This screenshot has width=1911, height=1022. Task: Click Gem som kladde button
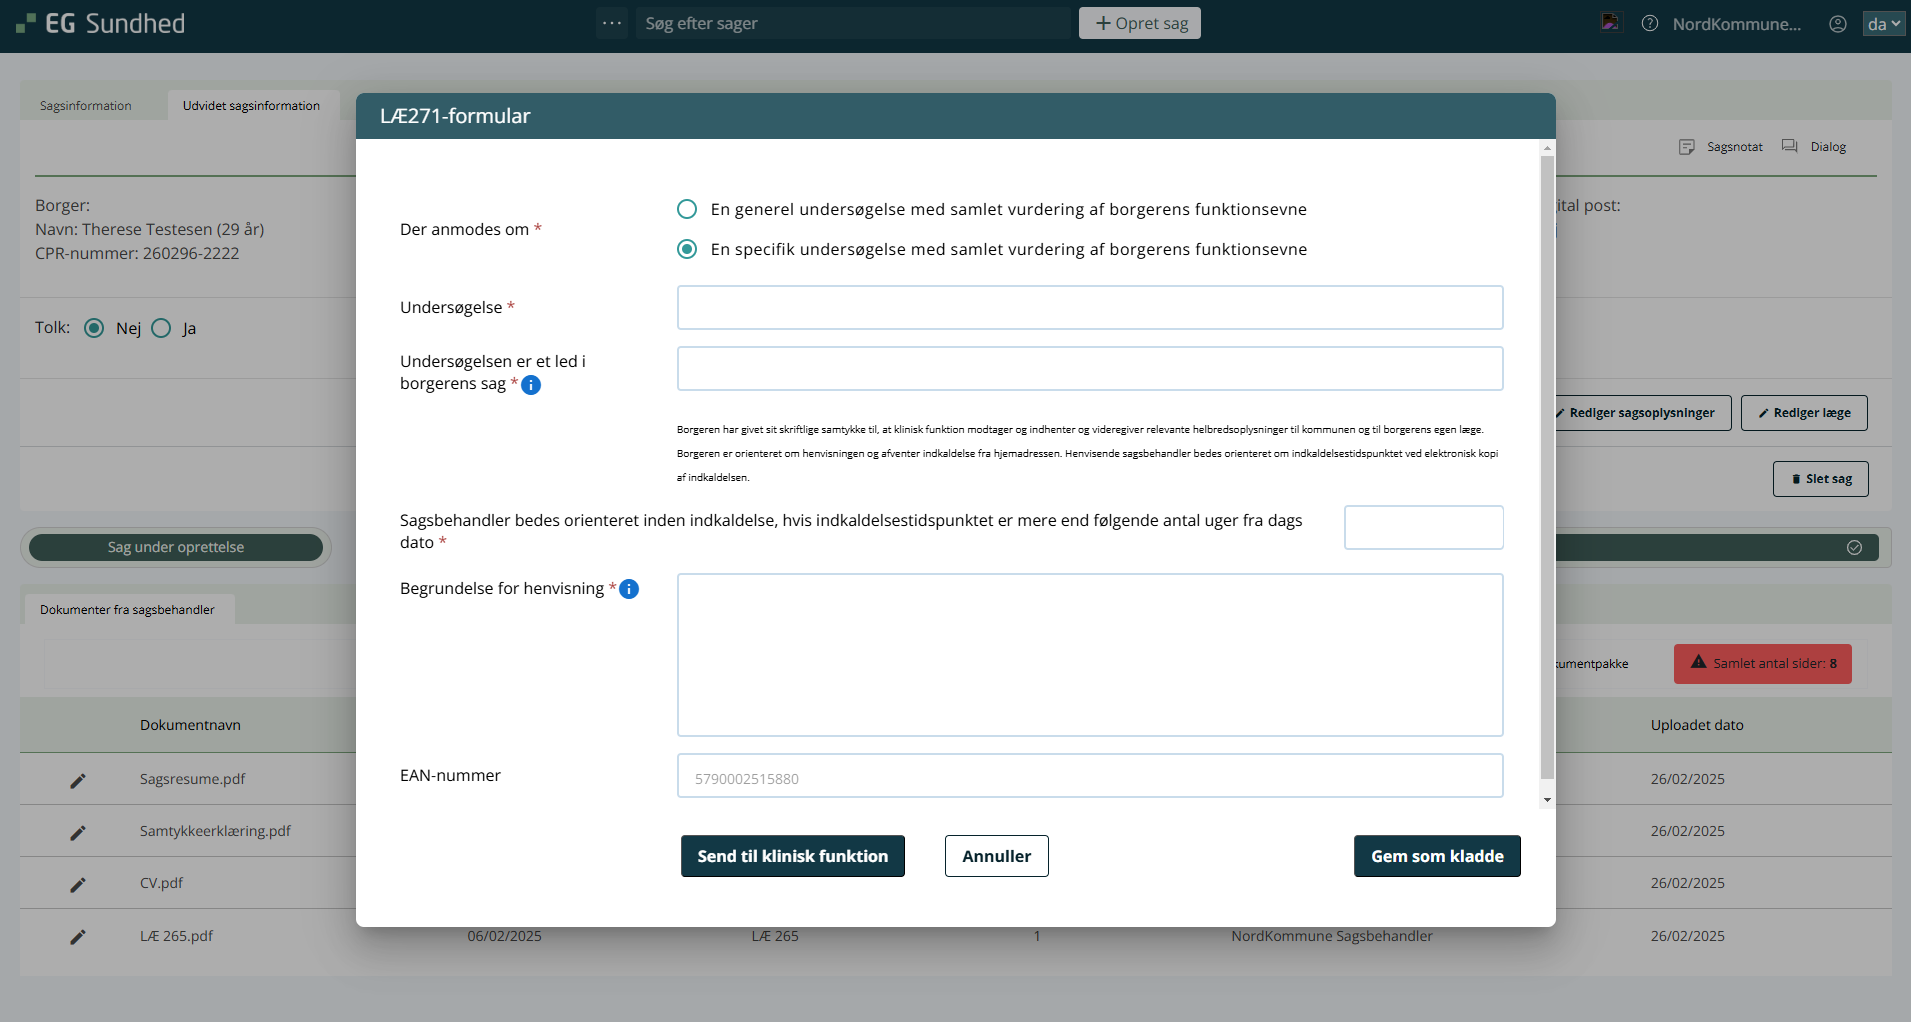tap(1436, 856)
